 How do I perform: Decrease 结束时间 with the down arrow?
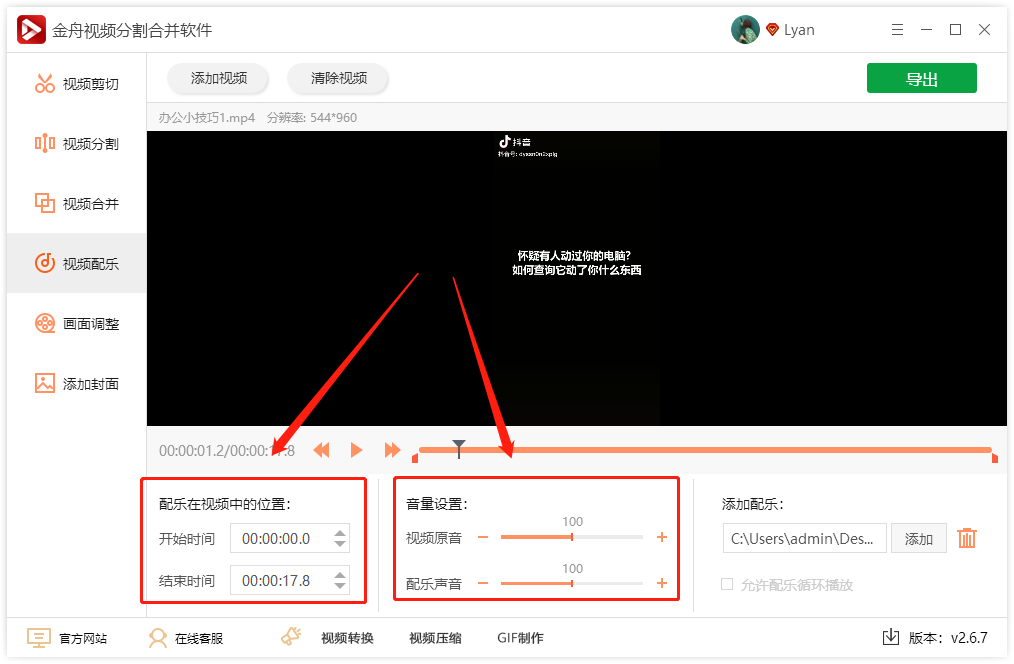[x=340, y=586]
